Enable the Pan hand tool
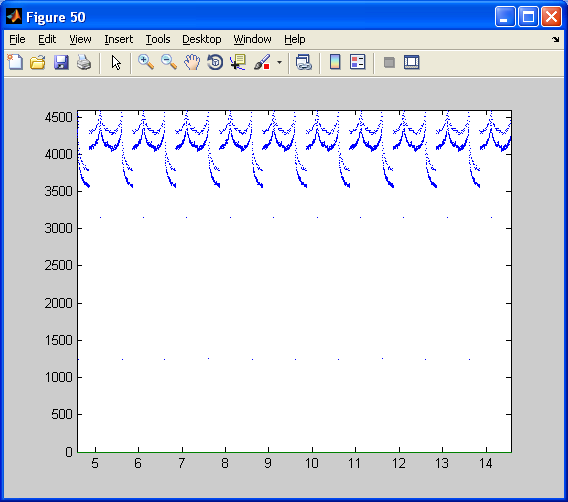568x502 pixels. 192,62
